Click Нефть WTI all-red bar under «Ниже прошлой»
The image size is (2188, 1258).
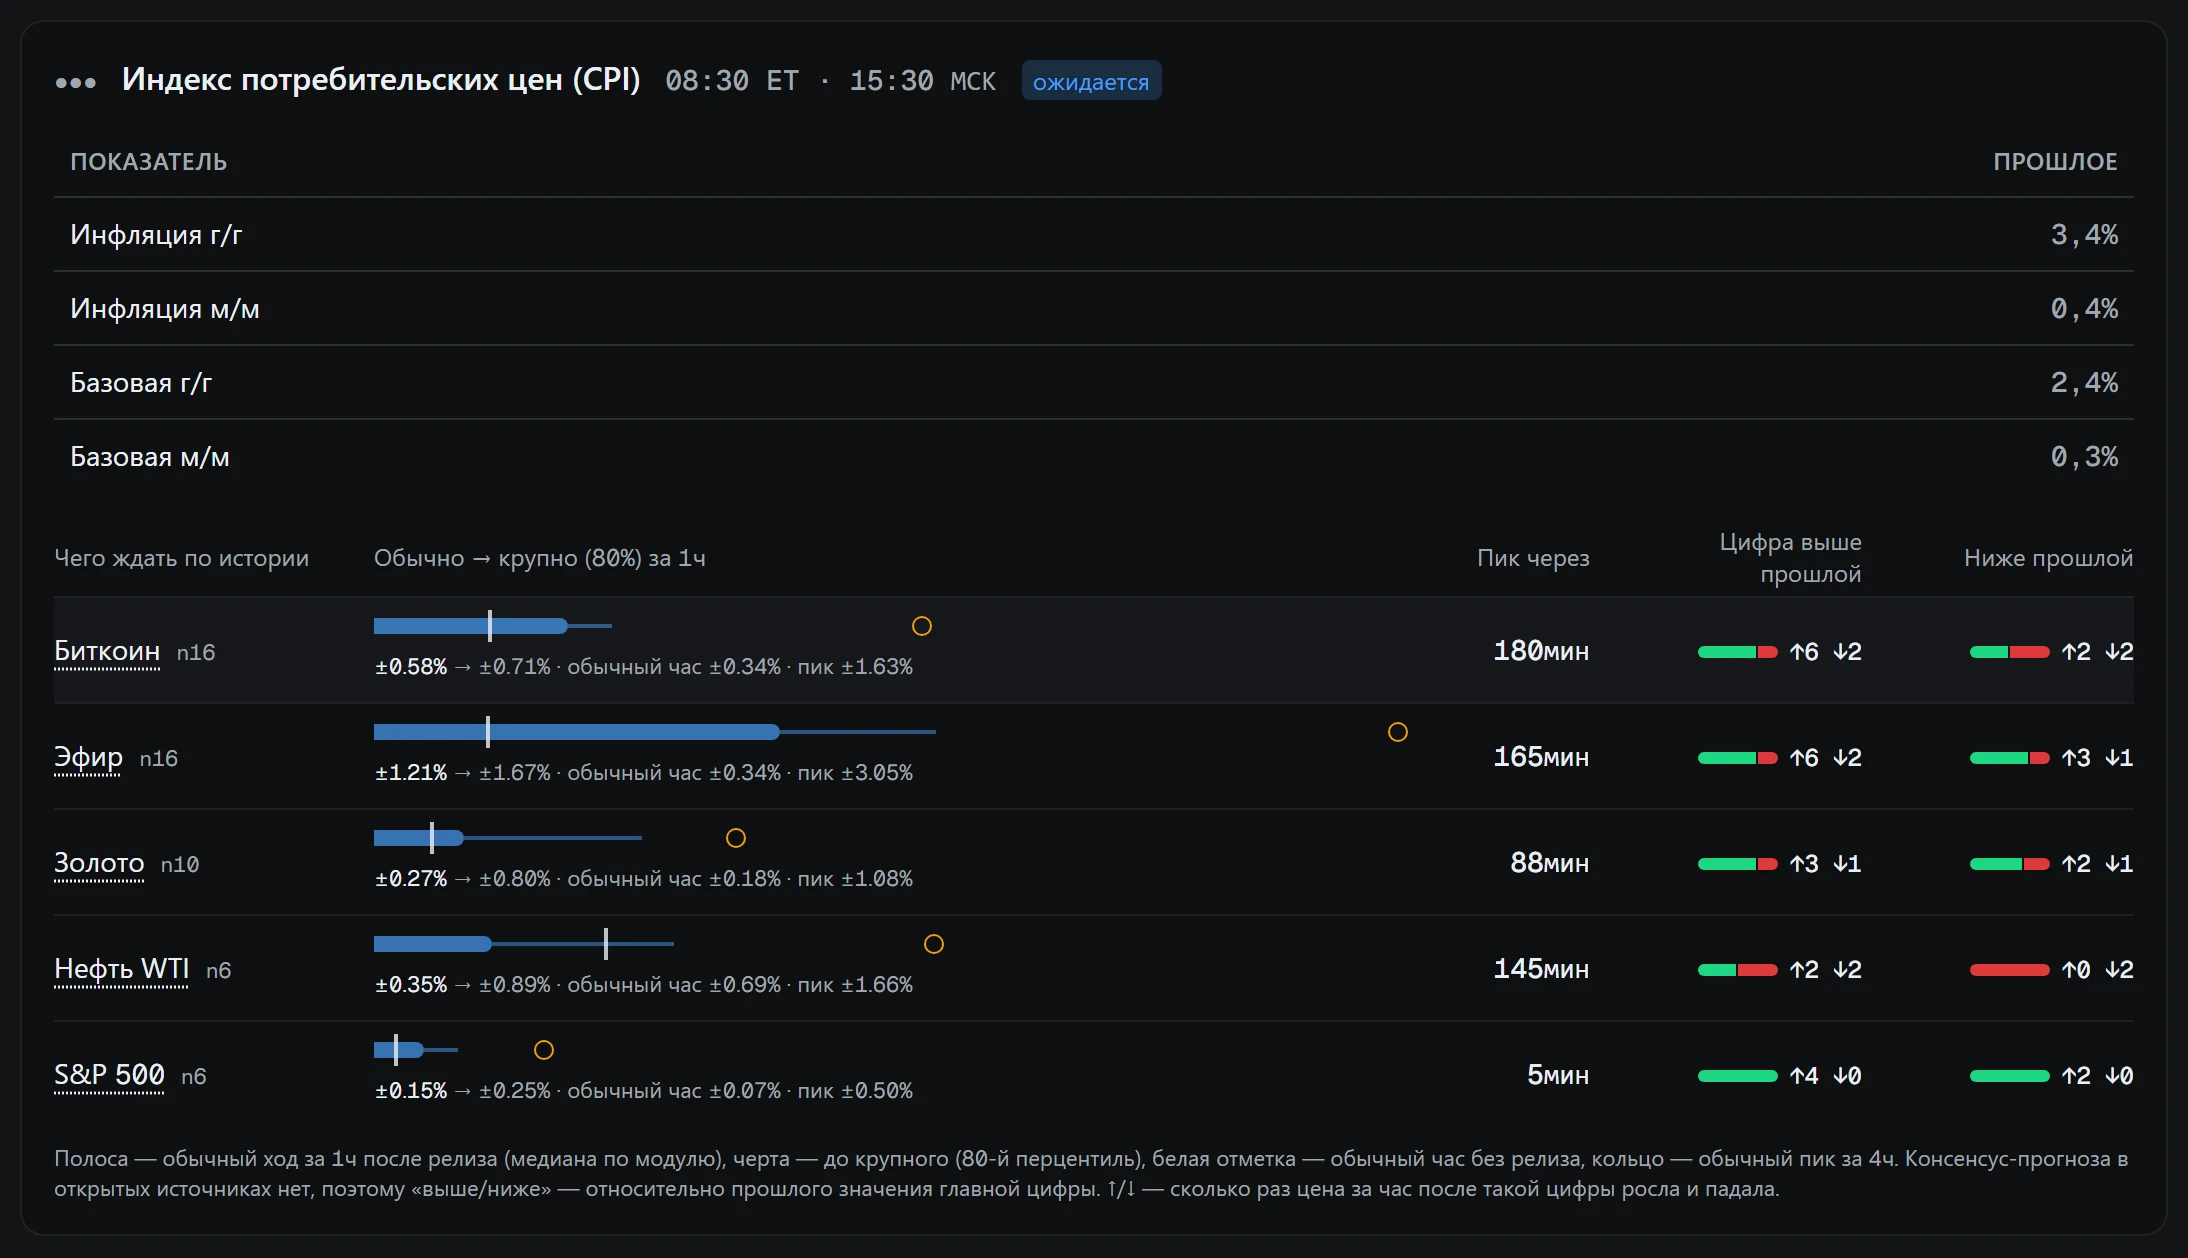pos(2010,970)
